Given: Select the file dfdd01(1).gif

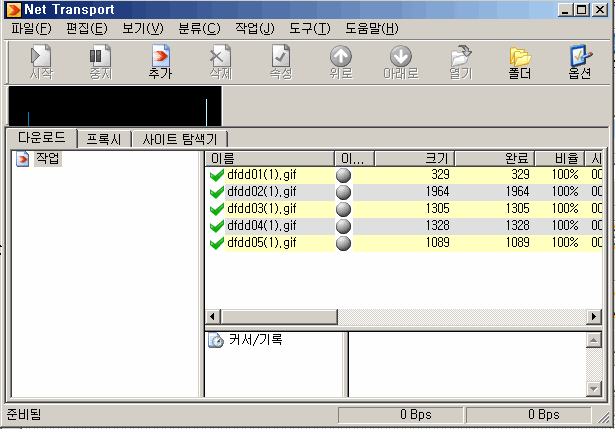Looking at the screenshot, I should click(262, 175).
